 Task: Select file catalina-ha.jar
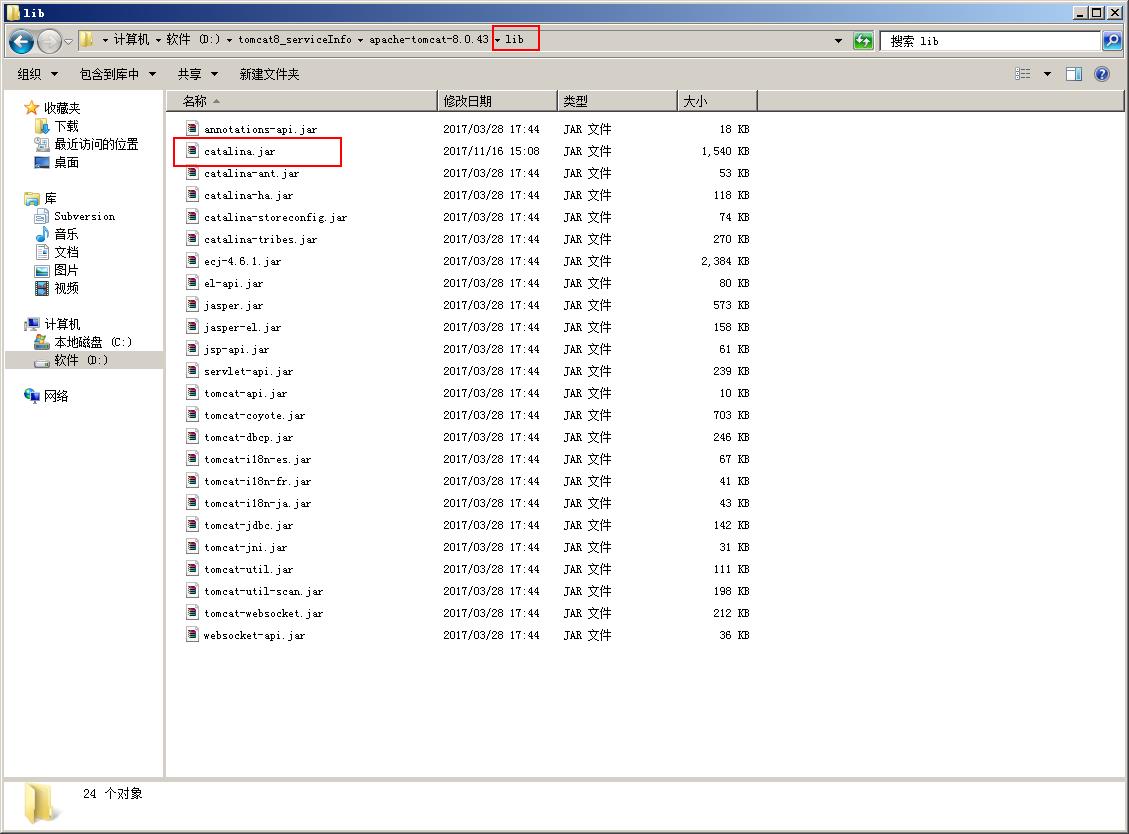click(248, 195)
